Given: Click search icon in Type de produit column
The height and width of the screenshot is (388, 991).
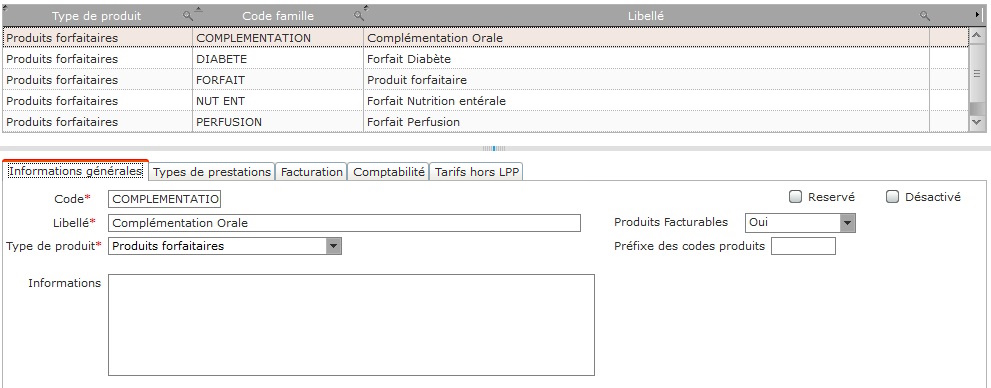Looking at the screenshot, I should [x=187, y=16].
